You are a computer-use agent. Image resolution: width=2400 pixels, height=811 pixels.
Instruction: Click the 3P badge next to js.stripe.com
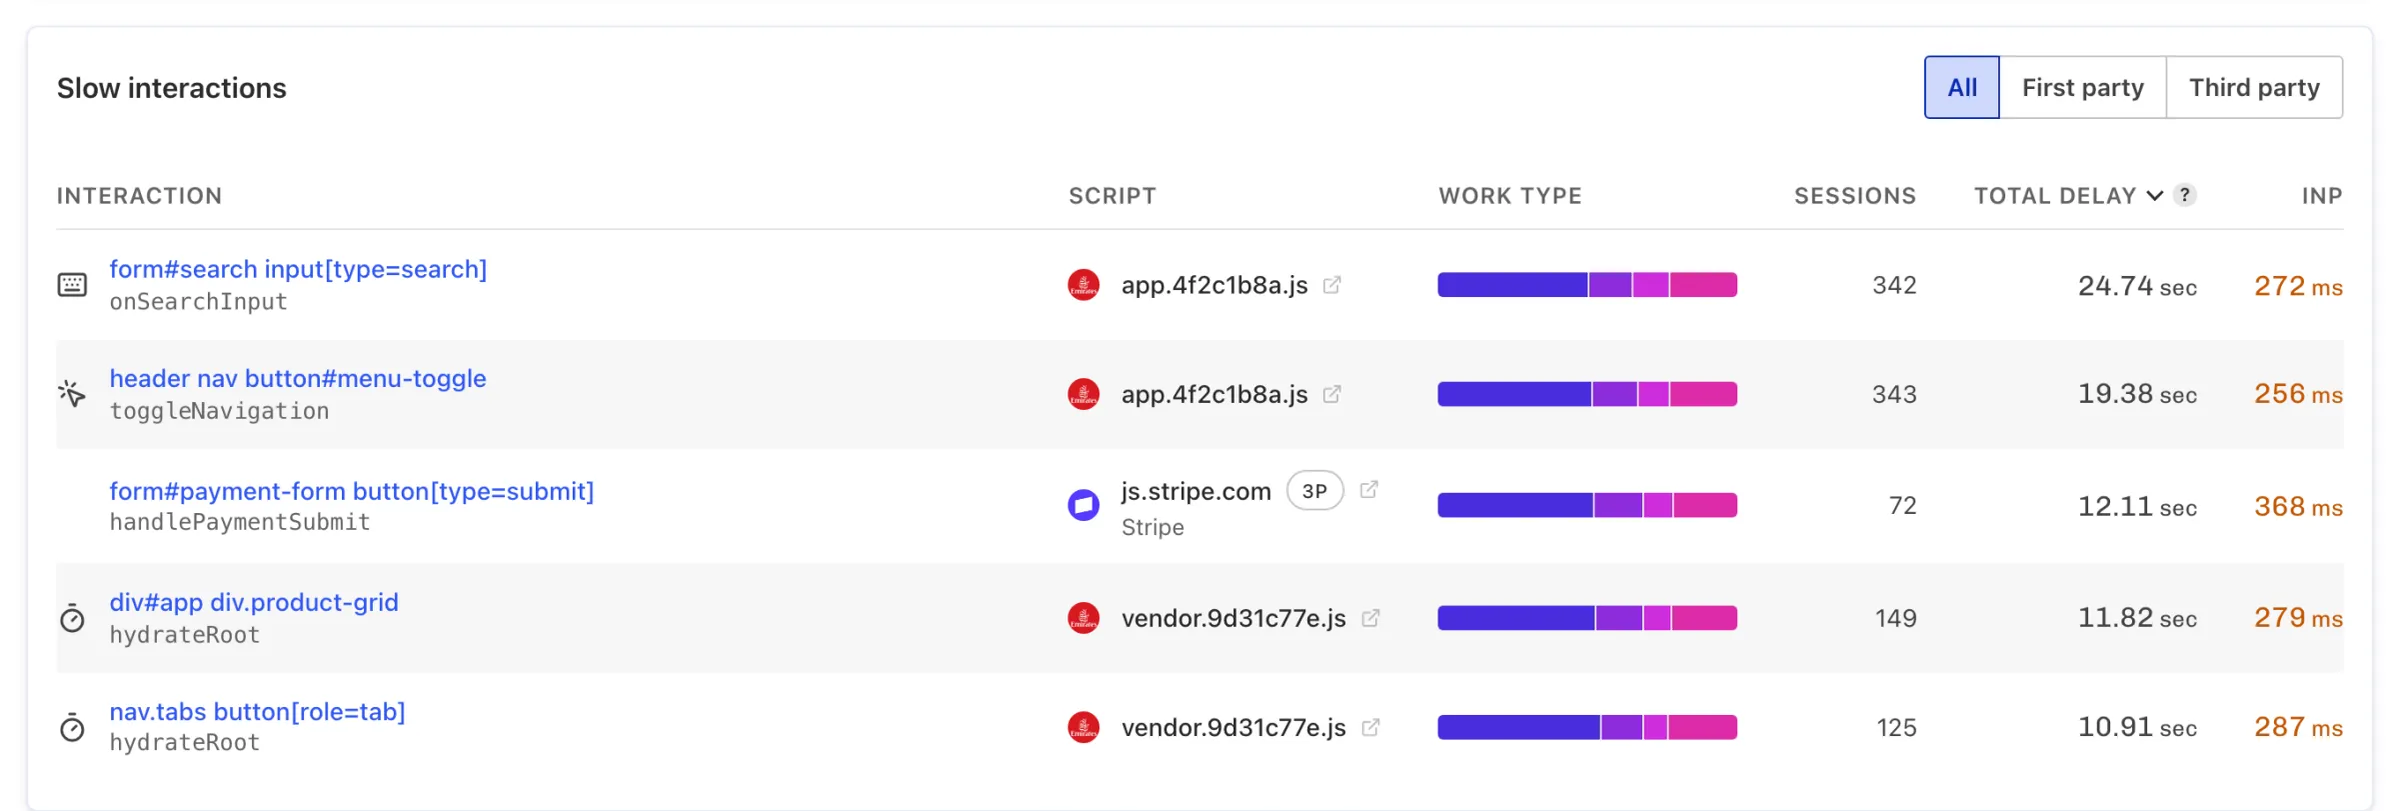pos(1315,491)
